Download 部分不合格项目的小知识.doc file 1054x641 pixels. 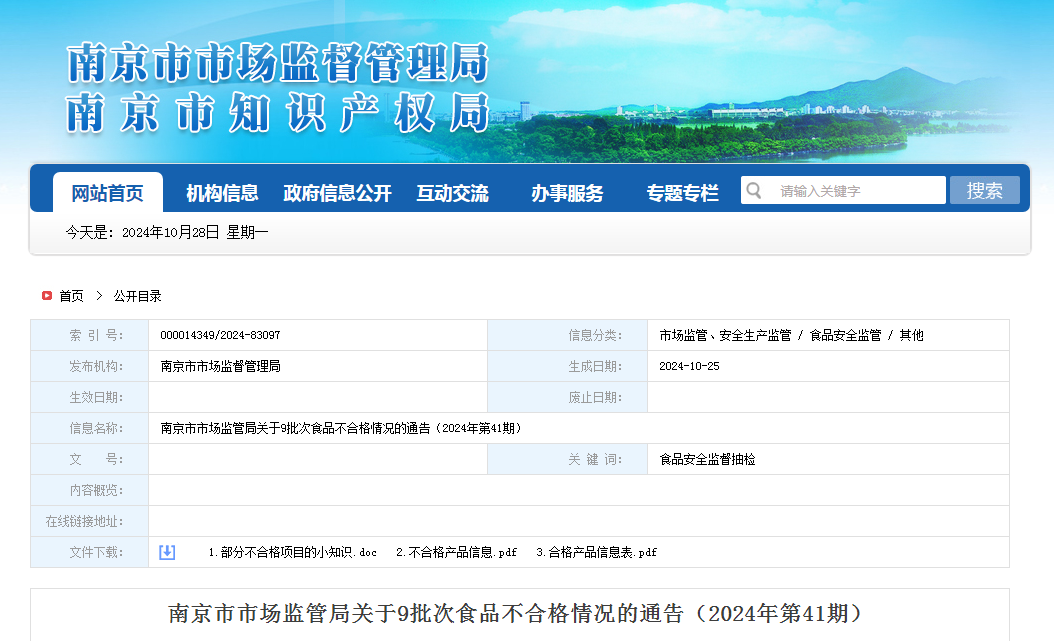pos(292,552)
